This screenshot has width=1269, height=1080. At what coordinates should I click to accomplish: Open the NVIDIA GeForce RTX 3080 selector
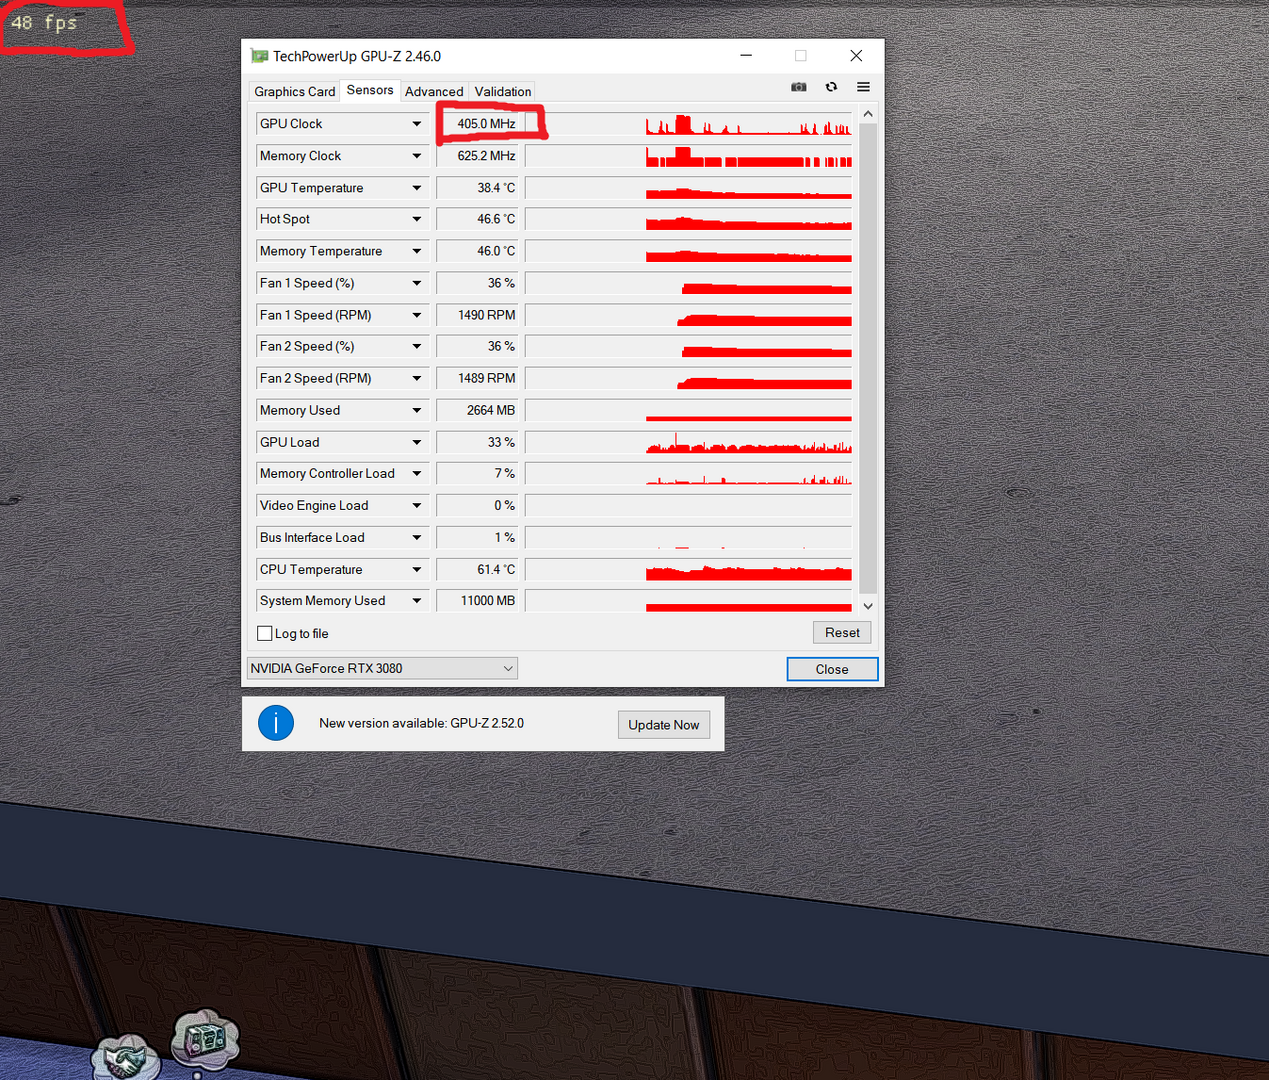[x=382, y=668]
